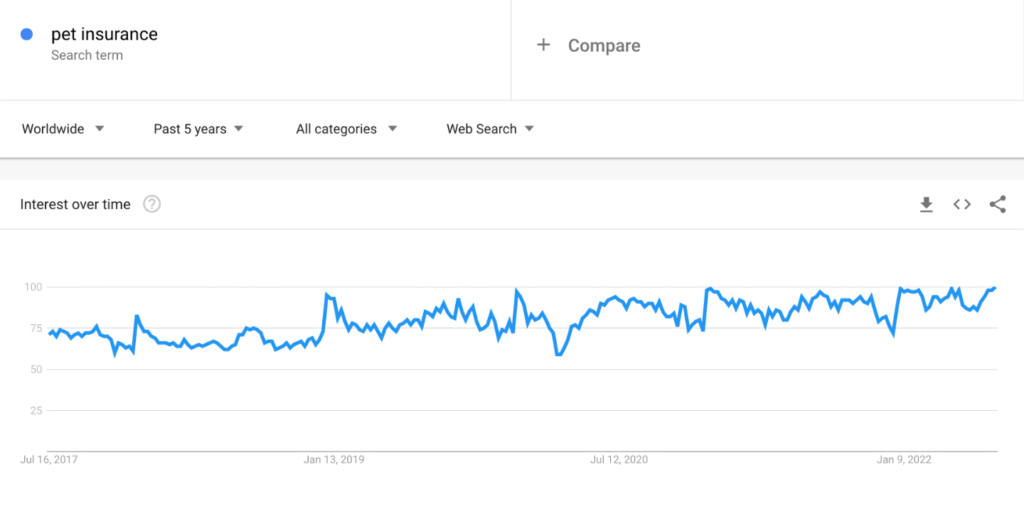Download the interest over time CSV
1024x521 pixels.
pyautogui.click(x=926, y=205)
